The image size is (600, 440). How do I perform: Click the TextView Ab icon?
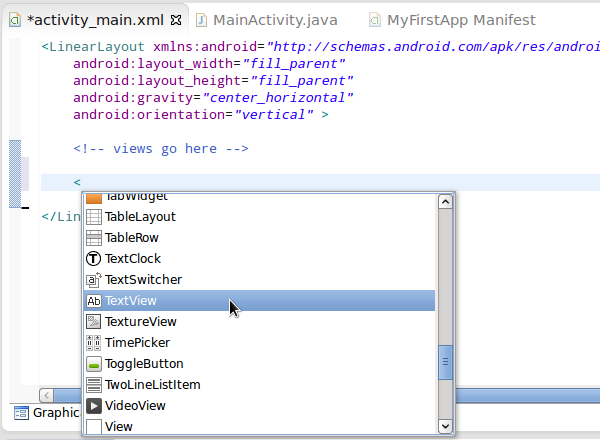pyautogui.click(x=94, y=301)
